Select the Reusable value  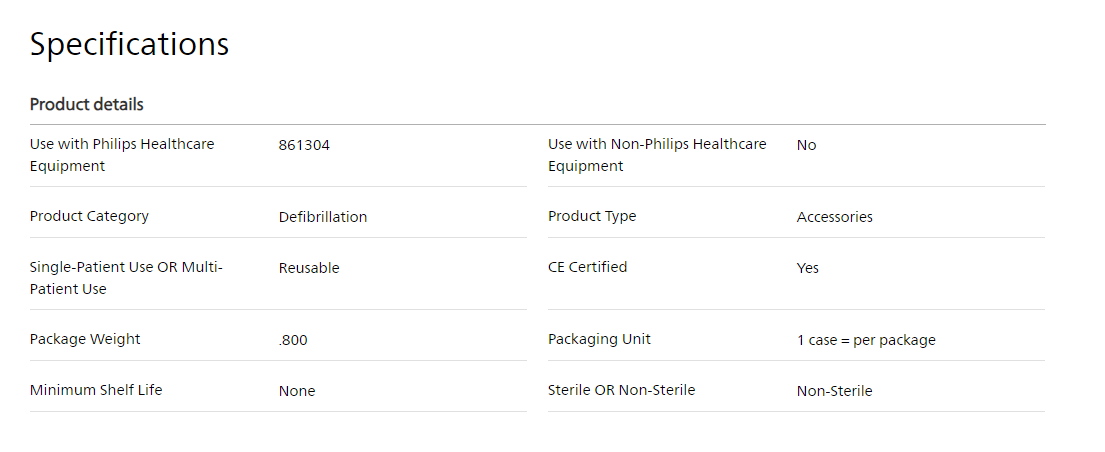pos(309,268)
